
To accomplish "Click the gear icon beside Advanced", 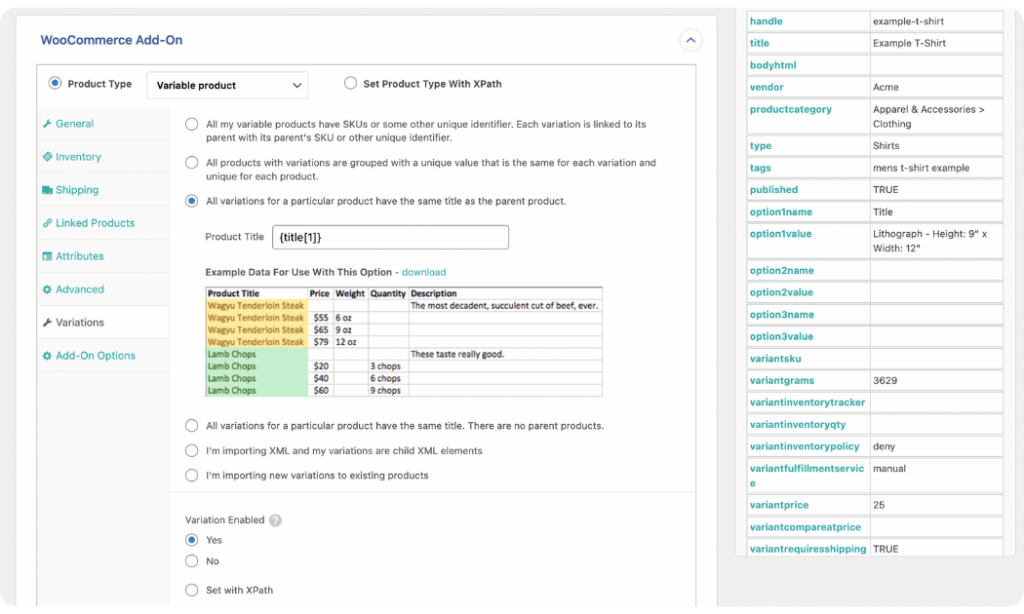I will coord(47,289).
